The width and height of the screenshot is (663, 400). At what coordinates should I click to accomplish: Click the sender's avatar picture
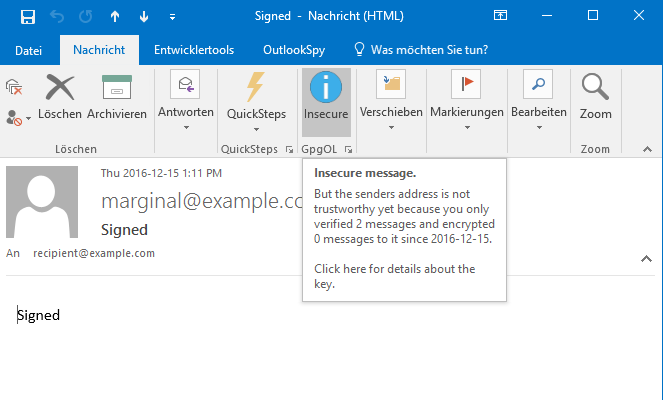42,201
